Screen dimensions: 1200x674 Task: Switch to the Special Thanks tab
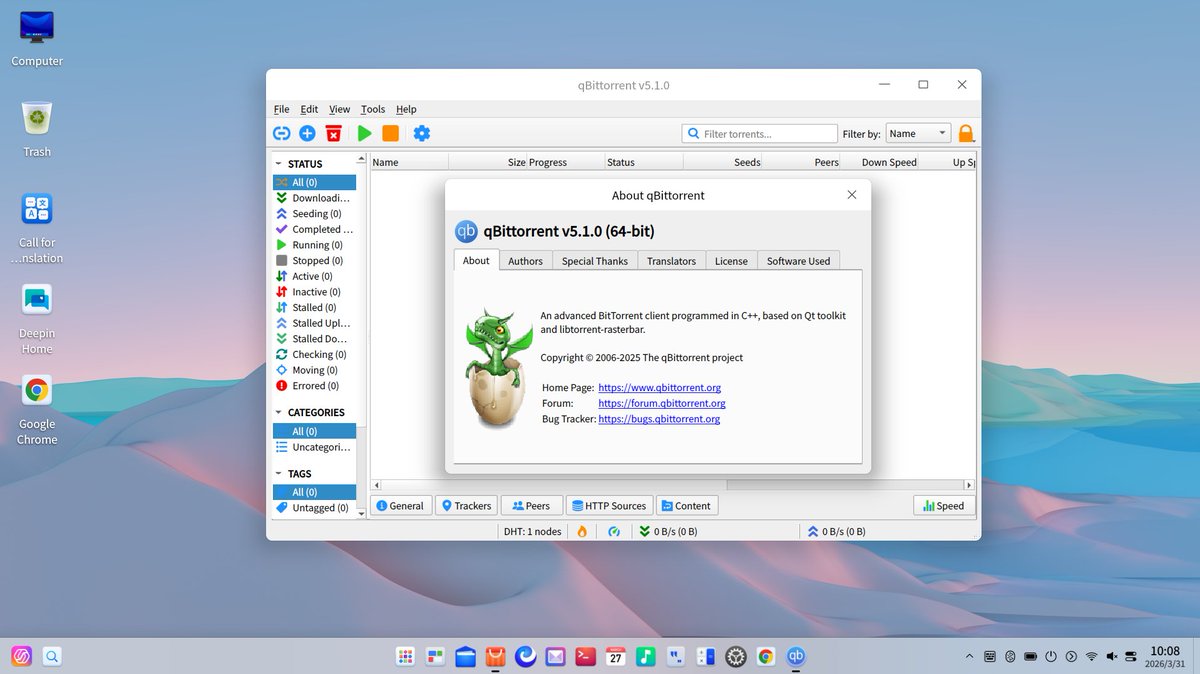click(595, 261)
